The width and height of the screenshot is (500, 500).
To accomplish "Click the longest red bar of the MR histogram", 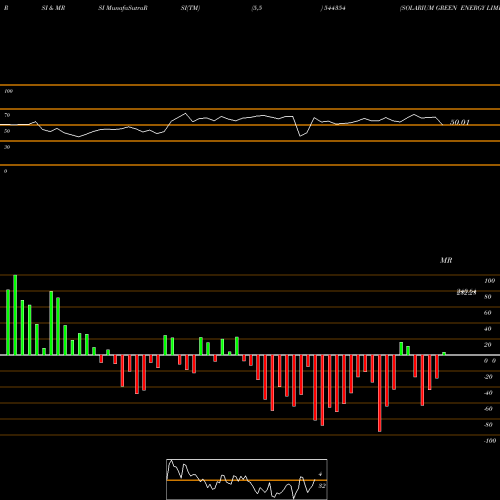I will [380, 393].
